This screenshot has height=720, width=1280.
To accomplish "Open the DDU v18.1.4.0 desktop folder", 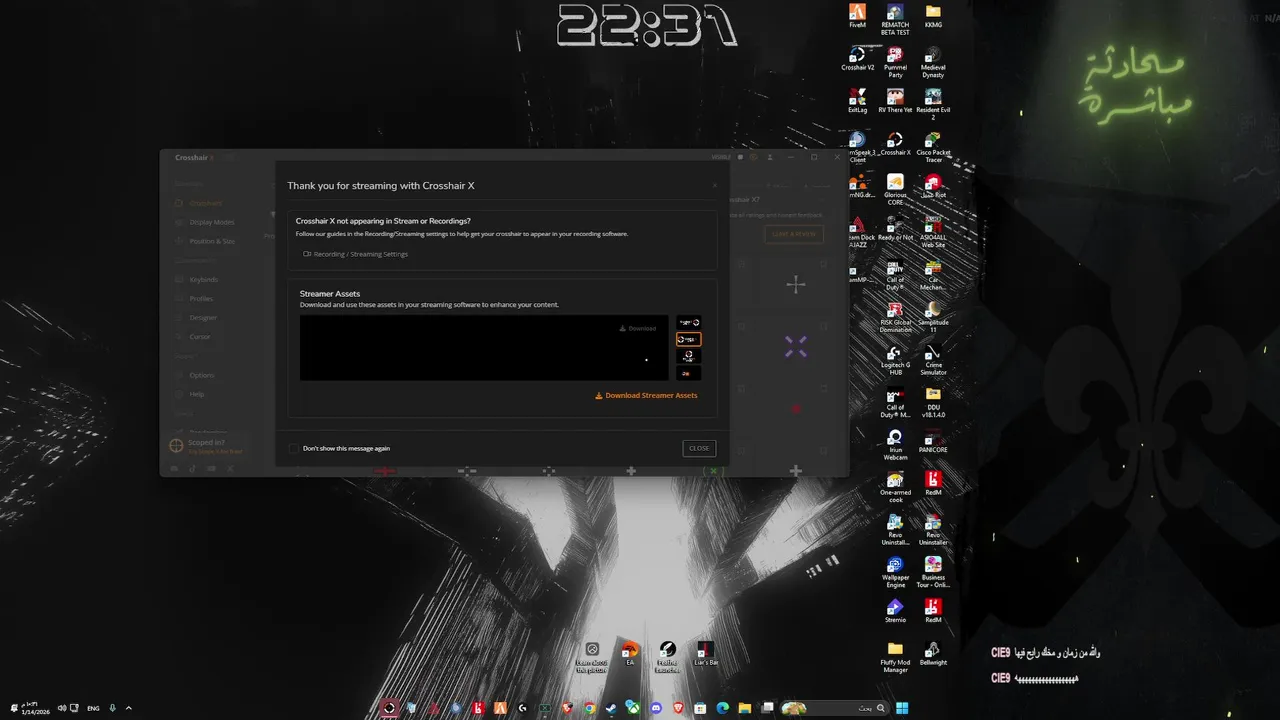I will [x=933, y=402].
